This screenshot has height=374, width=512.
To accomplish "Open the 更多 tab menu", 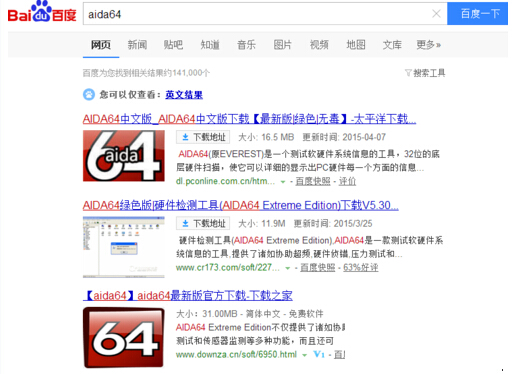I will click(x=428, y=45).
